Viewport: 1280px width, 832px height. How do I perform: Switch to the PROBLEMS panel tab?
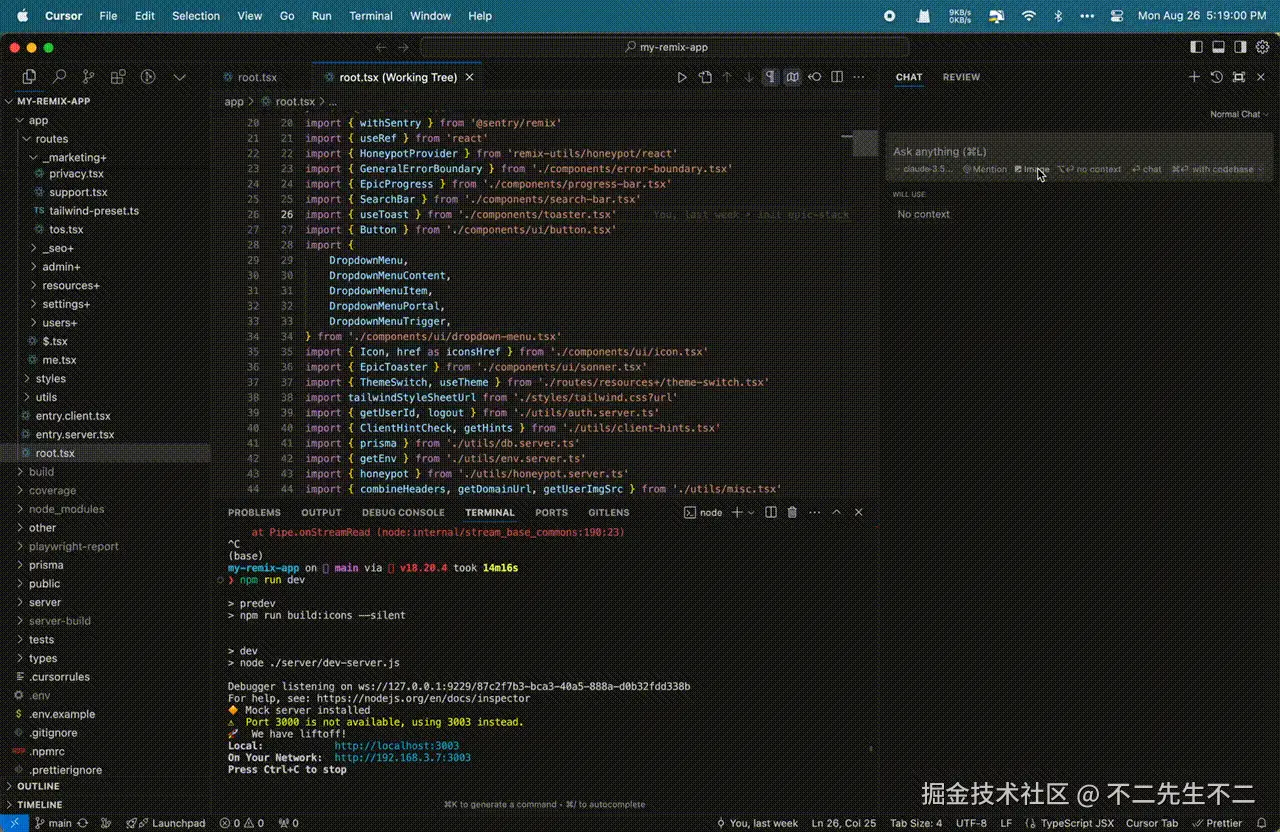pyautogui.click(x=254, y=512)
